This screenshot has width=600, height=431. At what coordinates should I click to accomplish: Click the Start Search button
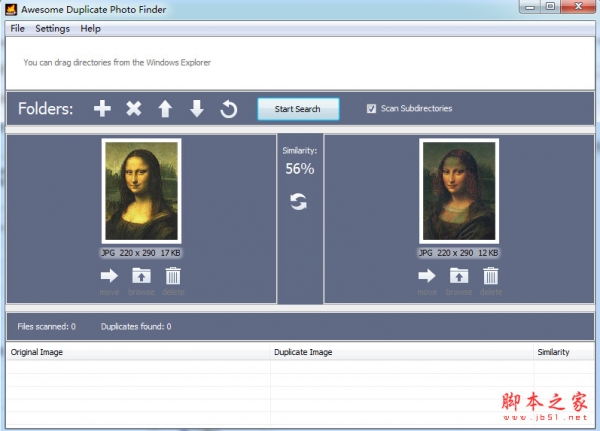pyautogui.click(x=298, y=109)
